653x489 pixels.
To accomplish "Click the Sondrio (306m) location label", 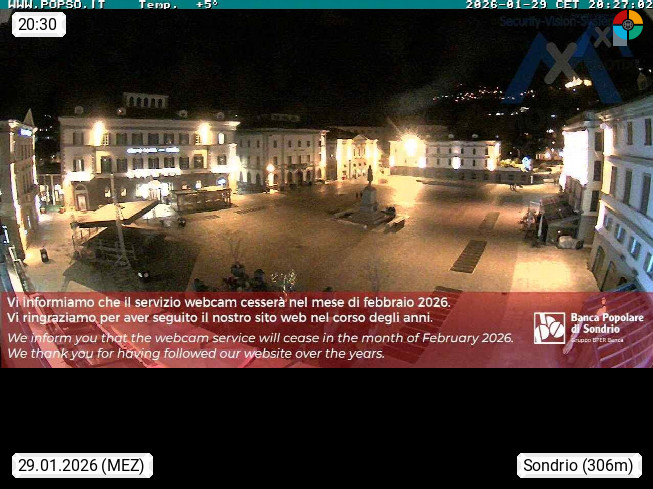I will (579, 465).
